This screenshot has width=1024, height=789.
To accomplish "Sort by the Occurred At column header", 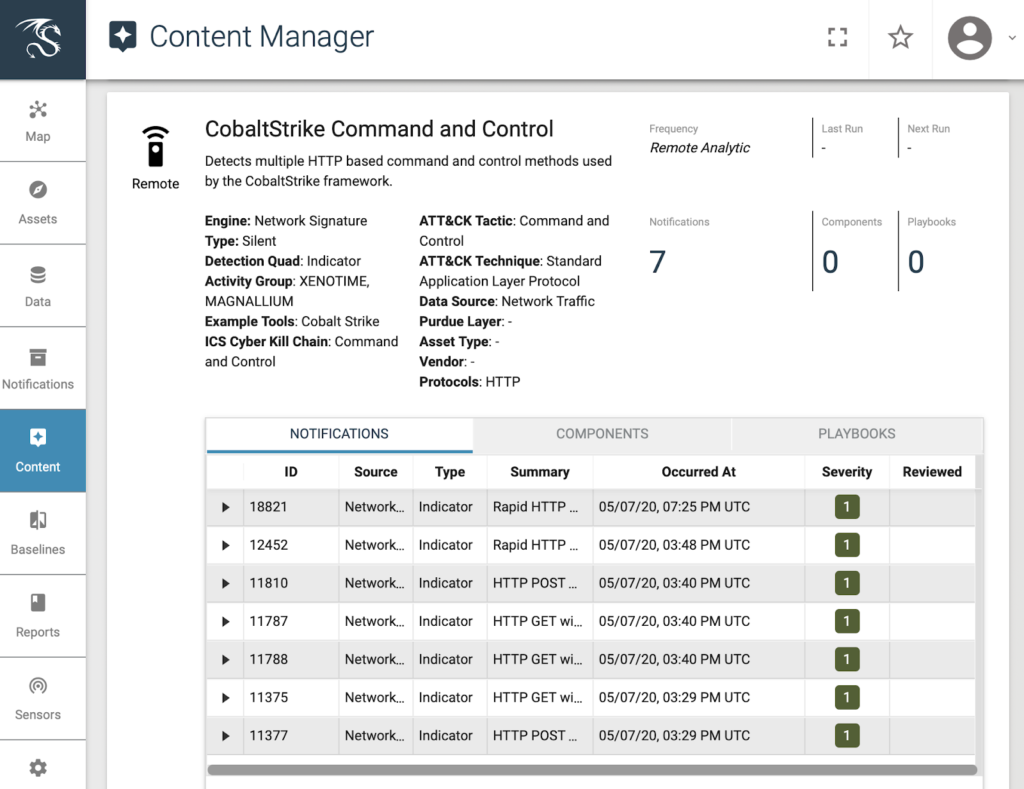I will pos(698,472).
